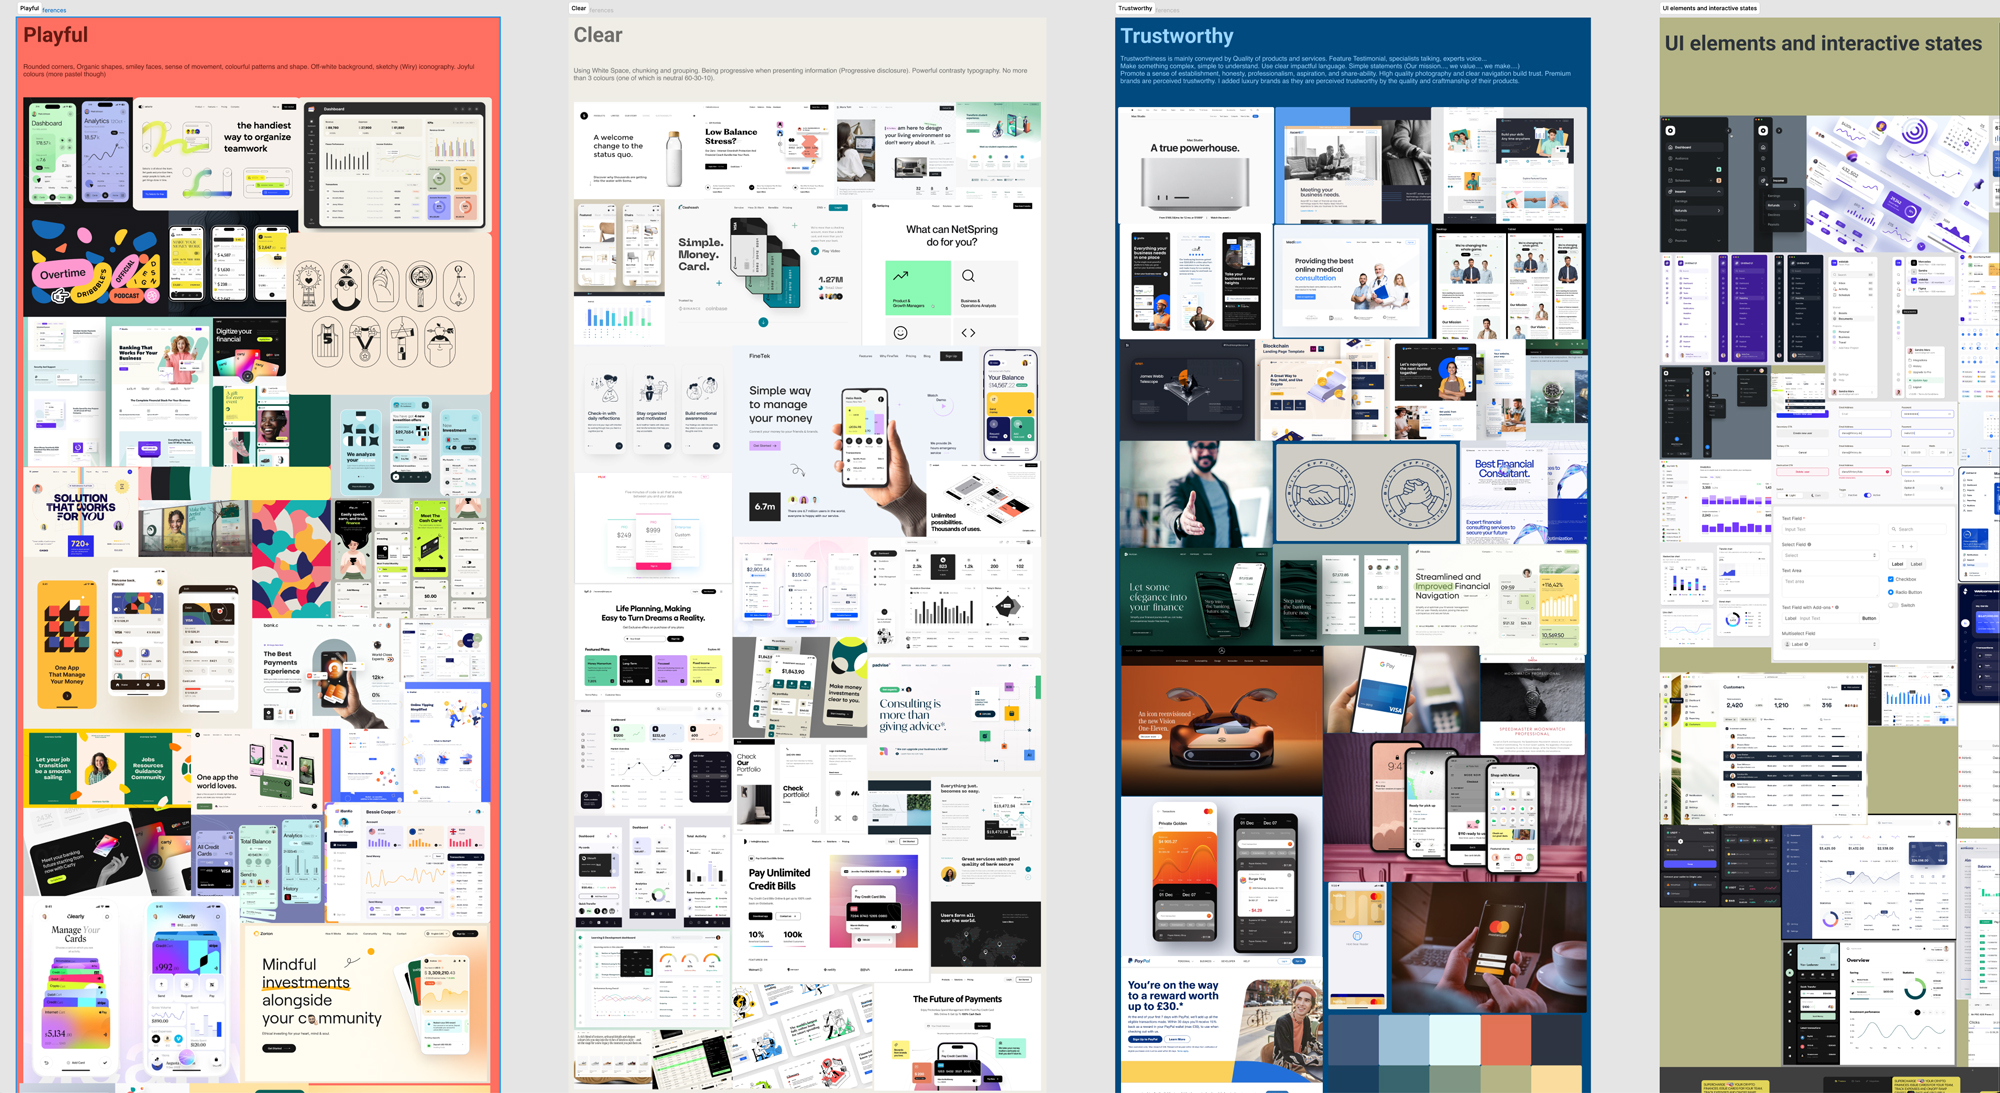Click the Text Field input with Input Text
The height and width of the screenshot is (1093, 2000).
[x=1831, y=529]
